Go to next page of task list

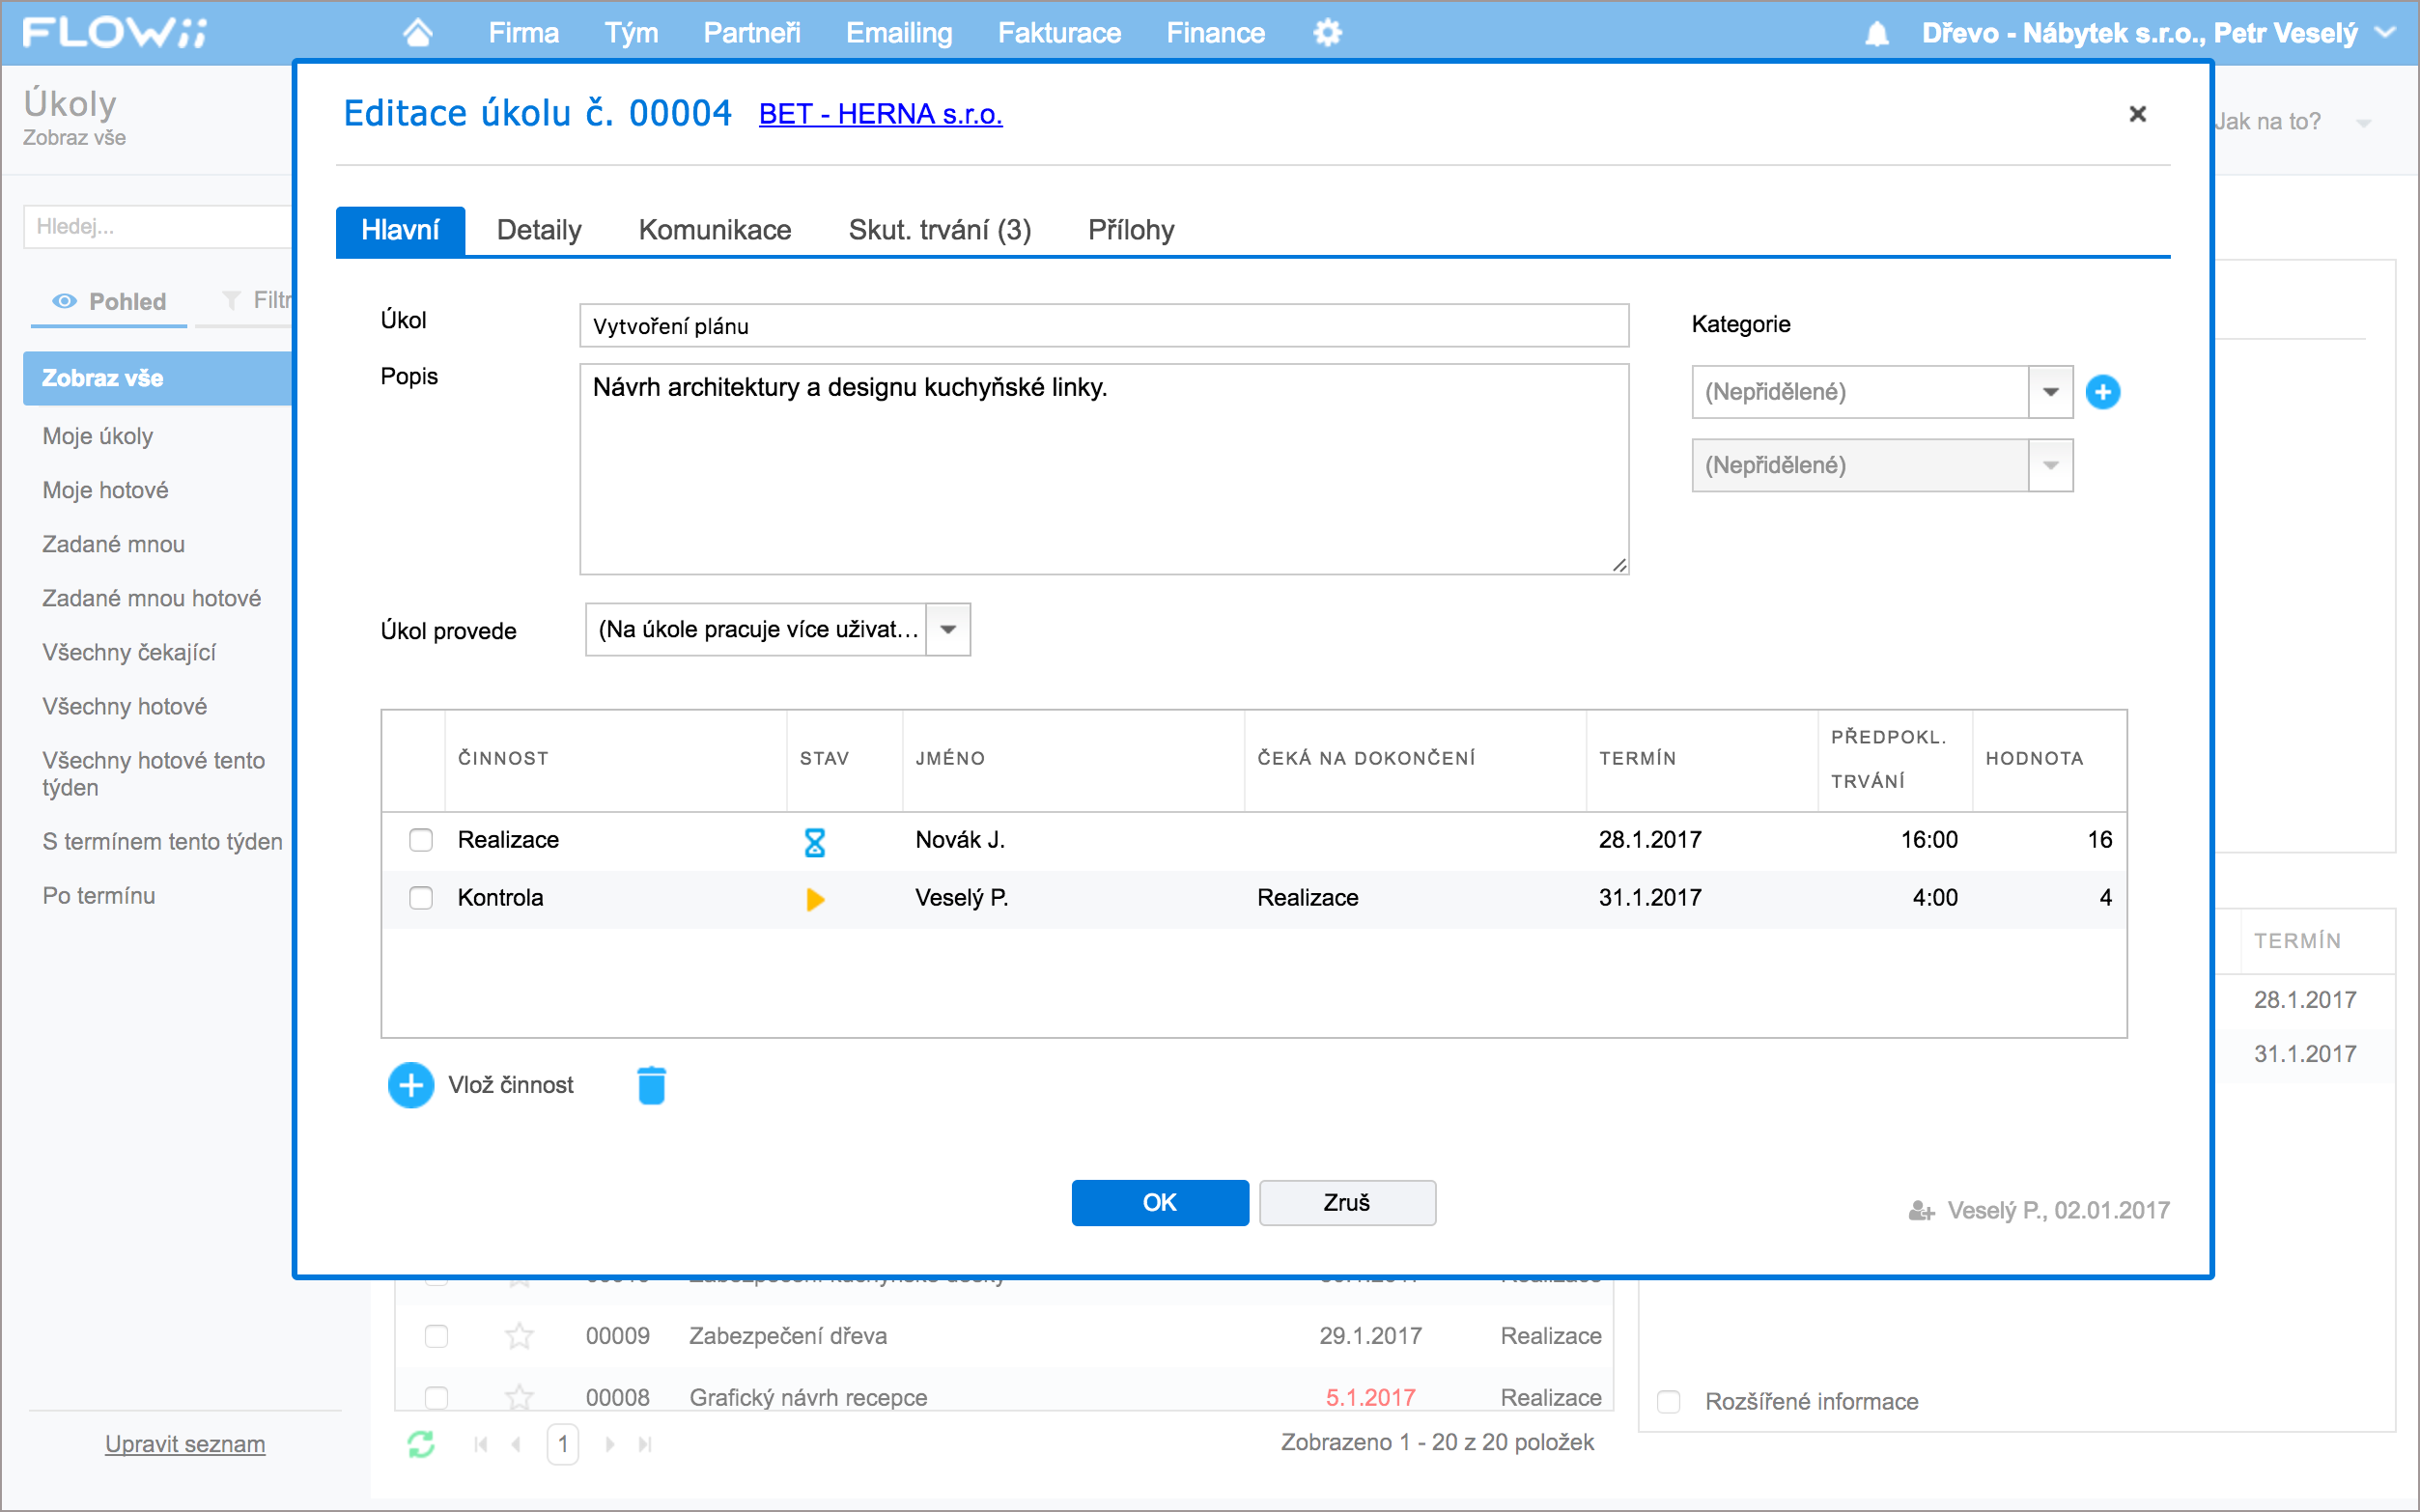(609, 1444)
